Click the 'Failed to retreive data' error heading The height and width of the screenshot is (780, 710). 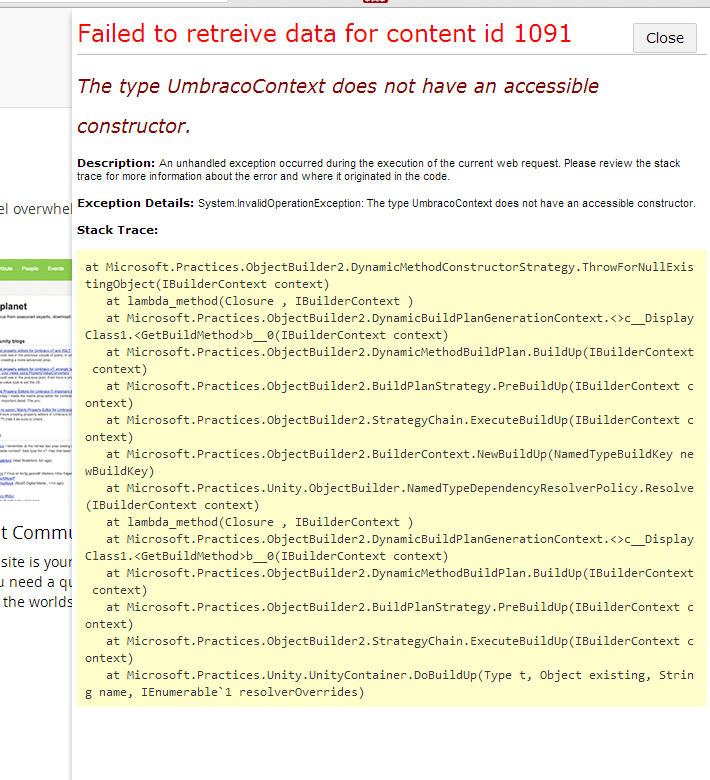pyautogui.click(x=324, y=34)
